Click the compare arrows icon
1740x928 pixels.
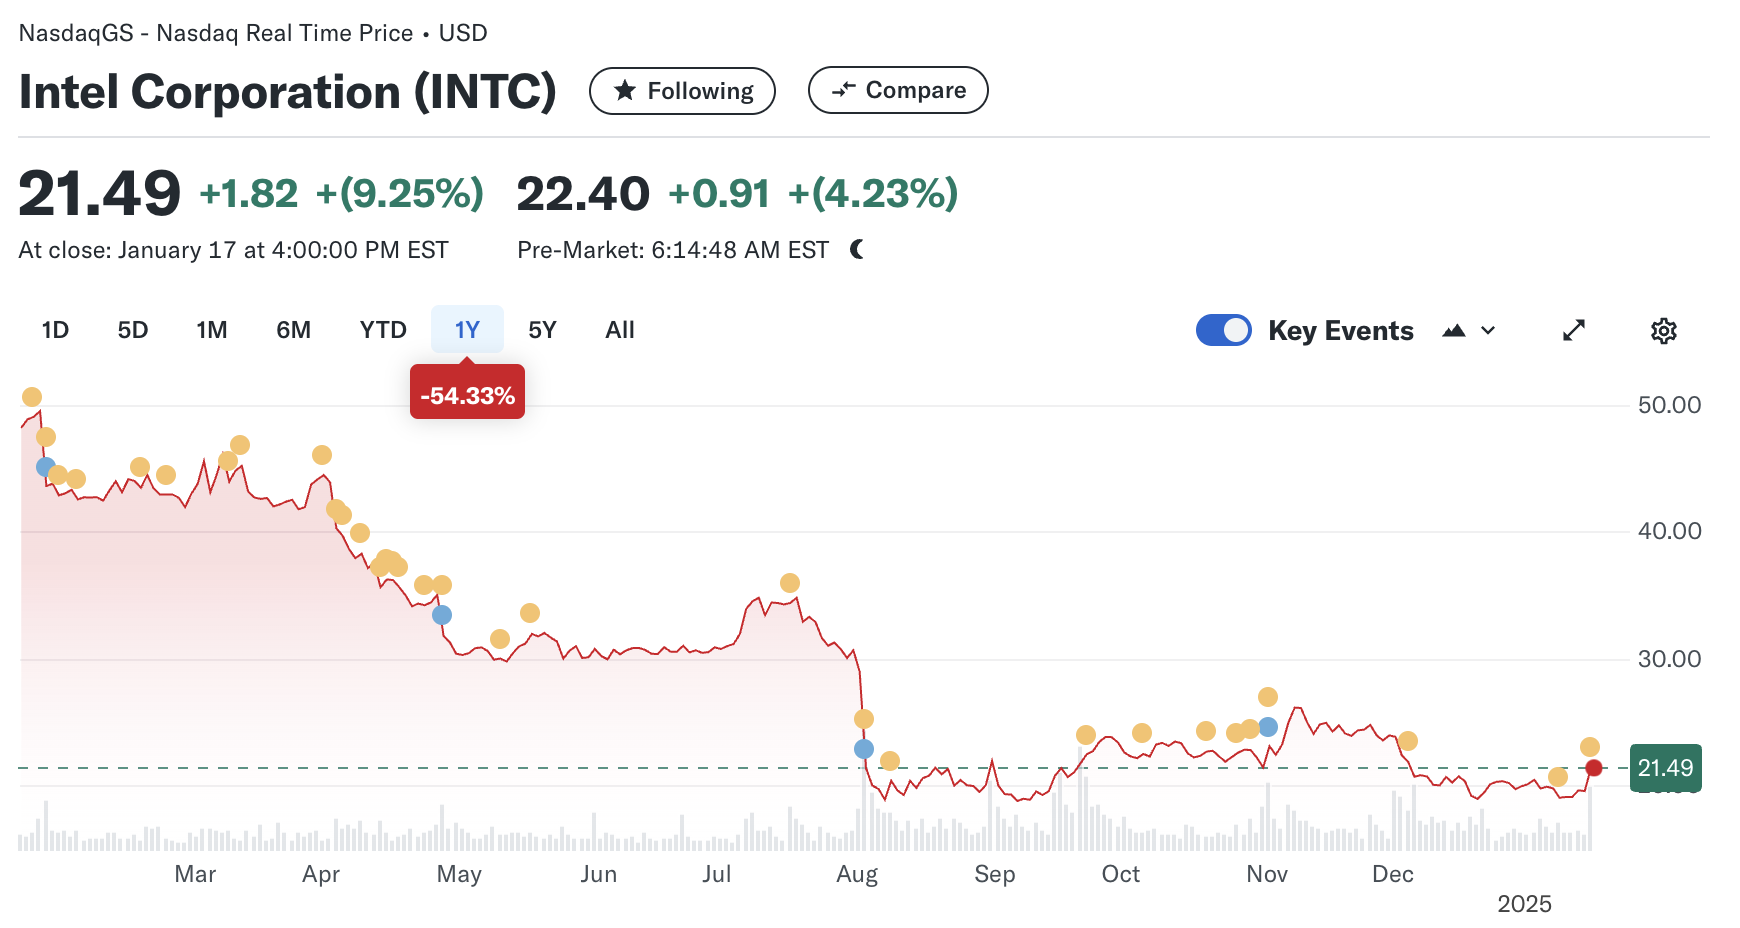point(844,90)
